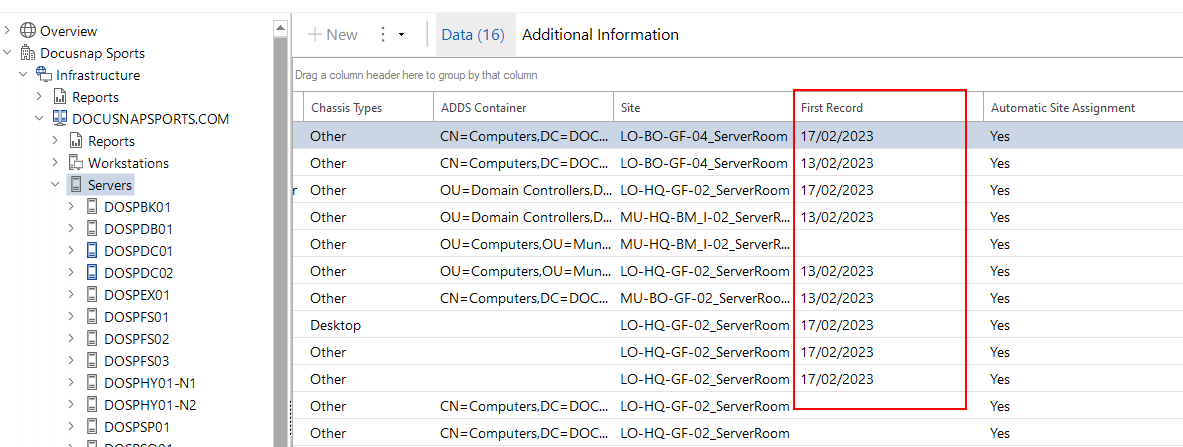The image size is (1183, 447).
Task: Expand Reports under Infrastructure
Action: [39, 97]
